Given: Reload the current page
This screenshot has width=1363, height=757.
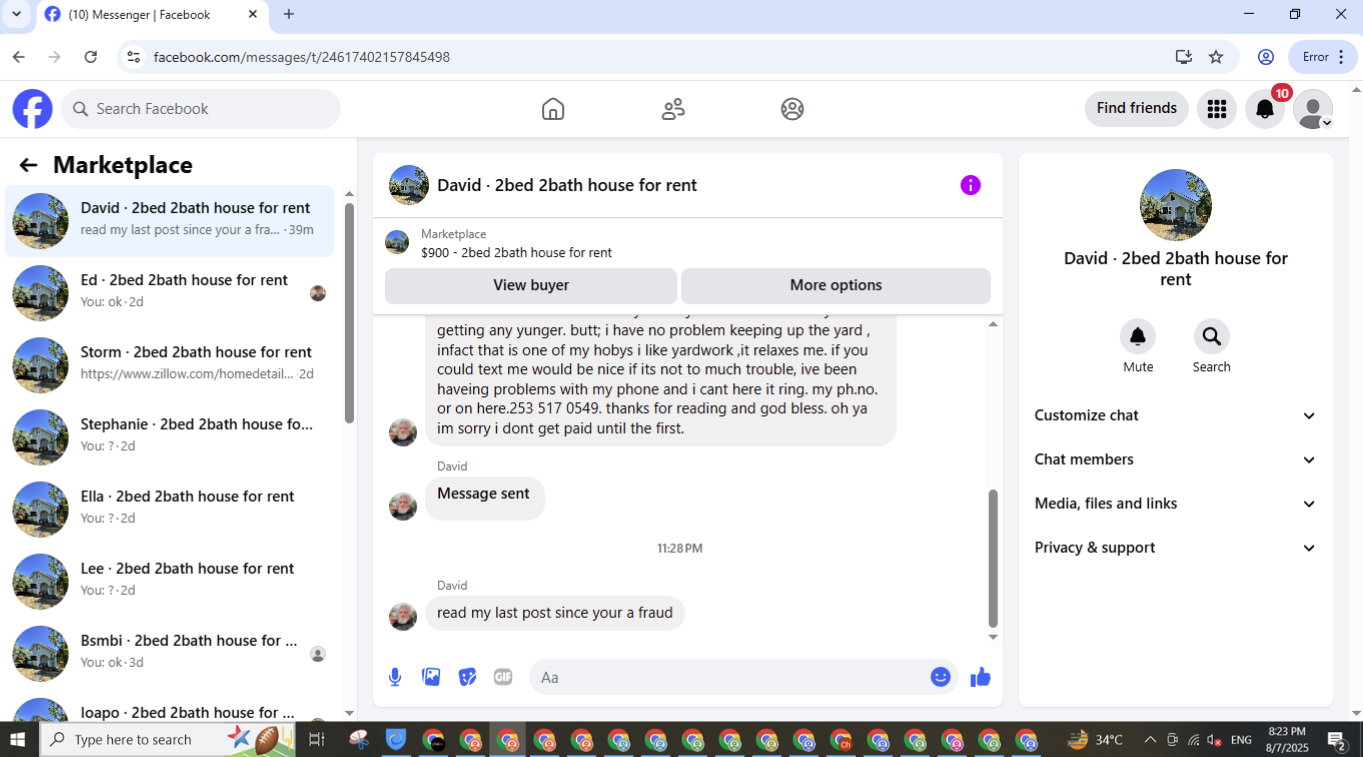Looking at the screenshot, I should 91,57.
